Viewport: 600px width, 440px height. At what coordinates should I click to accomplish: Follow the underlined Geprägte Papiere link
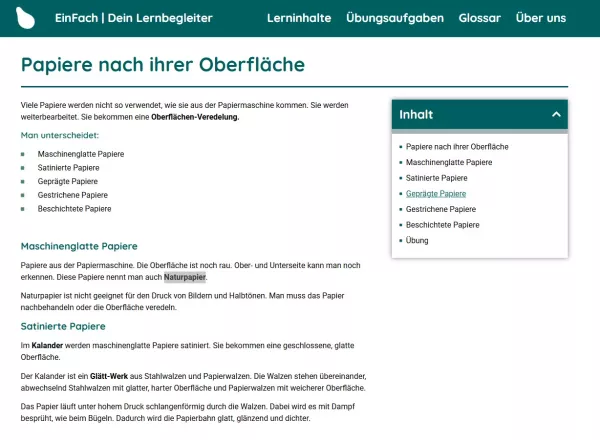[x=436, y=194]
